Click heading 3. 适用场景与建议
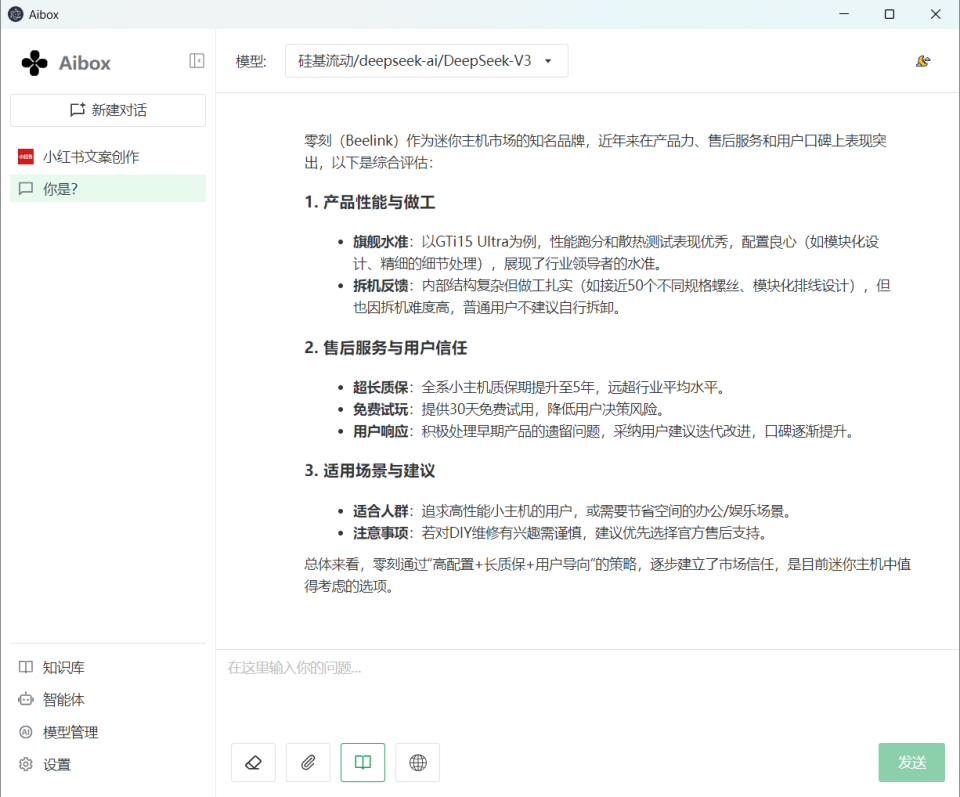 [x=370, y=471]
